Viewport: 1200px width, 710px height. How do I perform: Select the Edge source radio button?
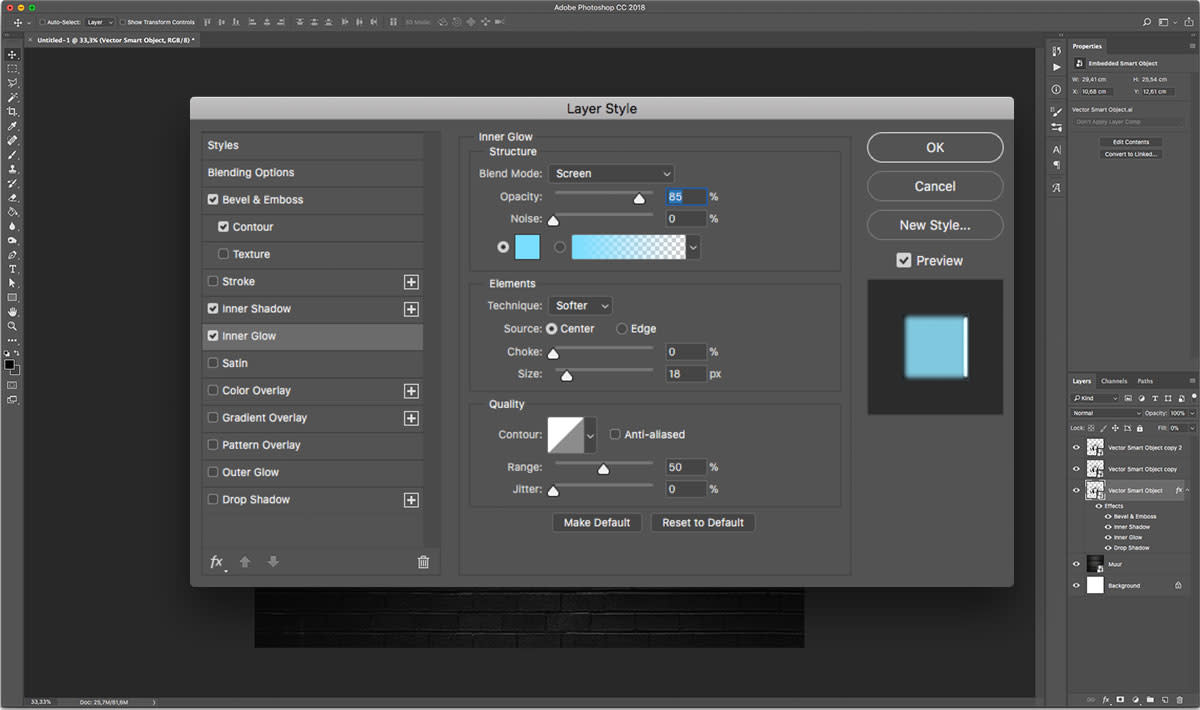622,329
